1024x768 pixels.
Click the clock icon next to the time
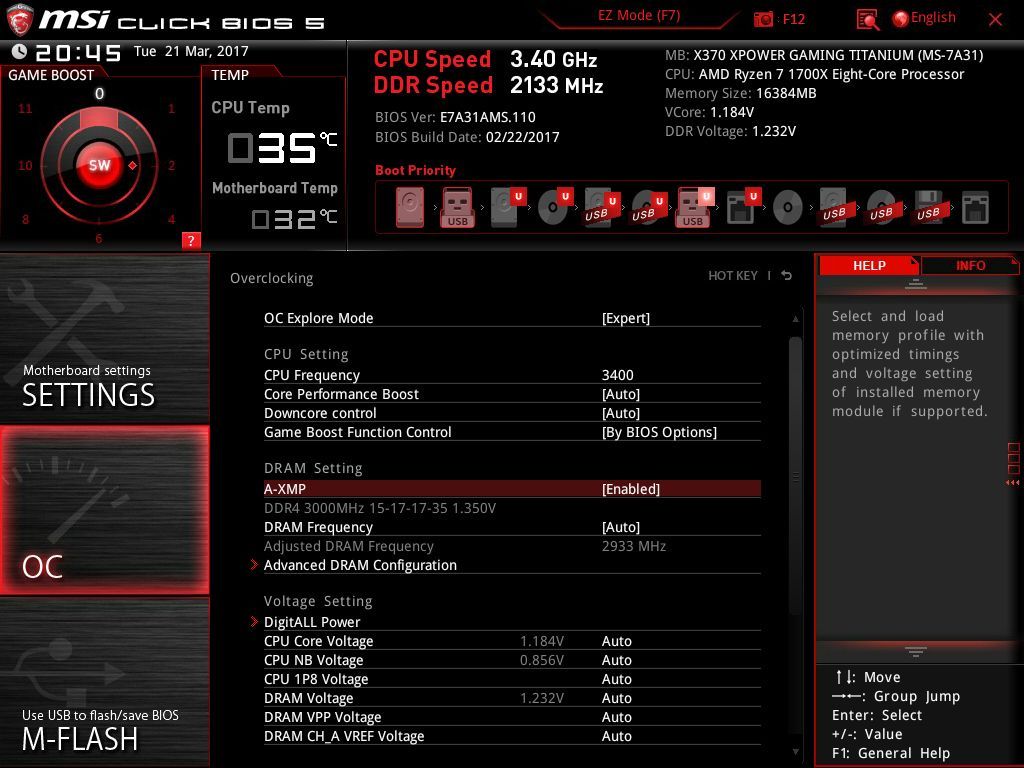coord(19,52)
